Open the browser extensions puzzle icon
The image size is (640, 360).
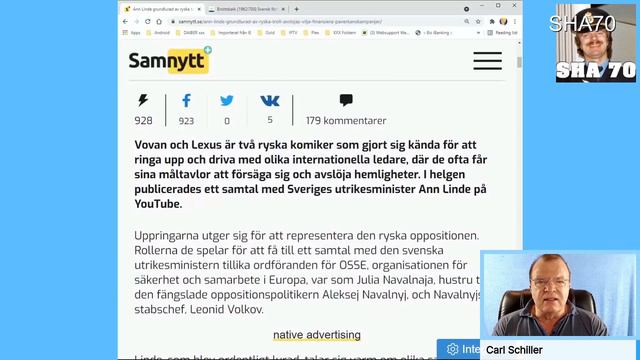coord(492,21)
